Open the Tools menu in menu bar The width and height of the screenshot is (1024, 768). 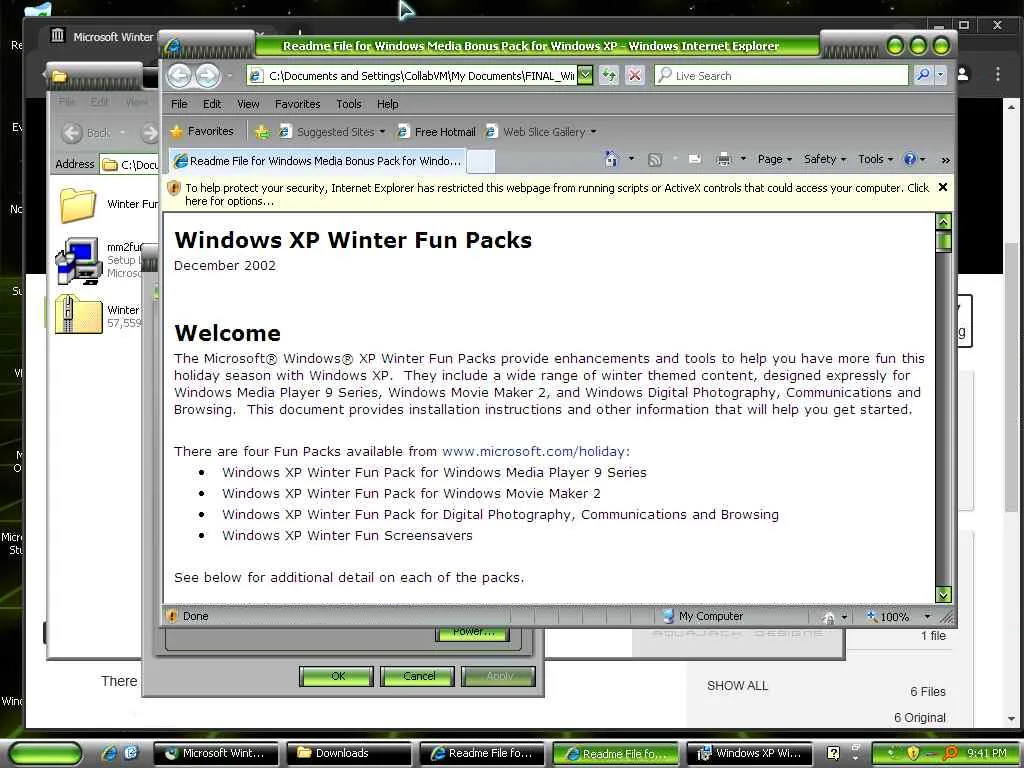[x=349, y=104]
